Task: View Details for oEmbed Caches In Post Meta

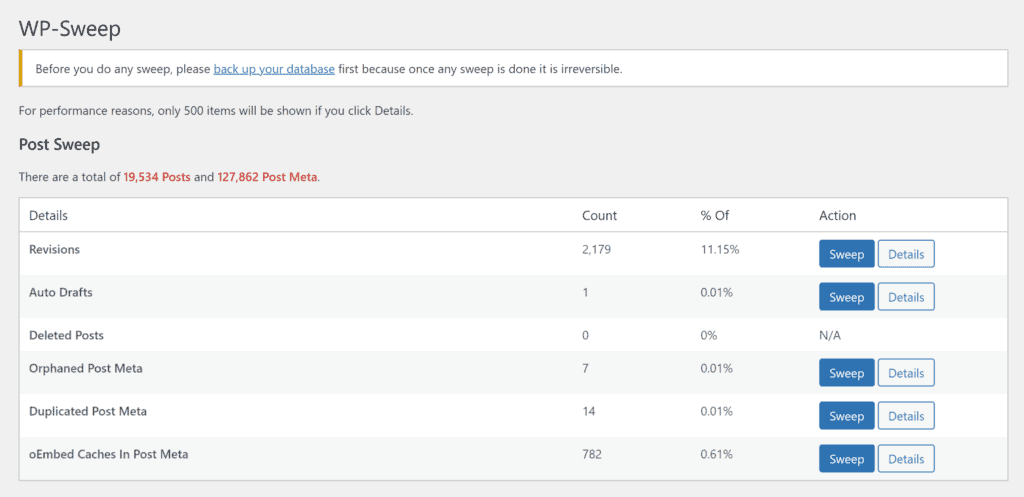Action: click(x=906, y=458)
